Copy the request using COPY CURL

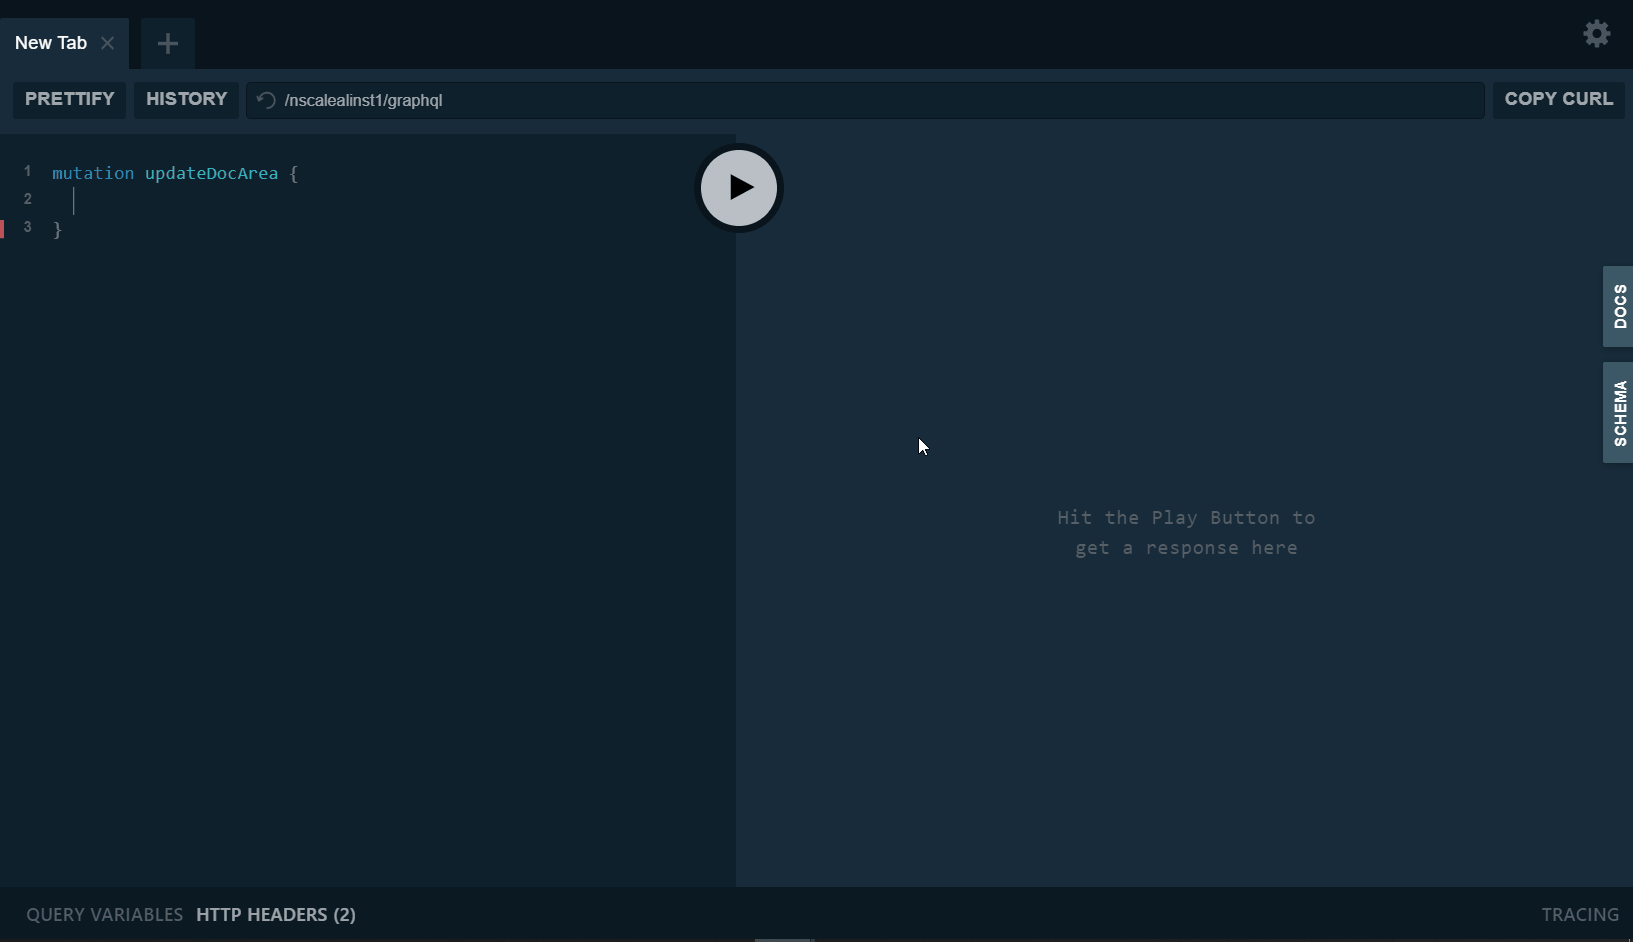[1558, 99]
